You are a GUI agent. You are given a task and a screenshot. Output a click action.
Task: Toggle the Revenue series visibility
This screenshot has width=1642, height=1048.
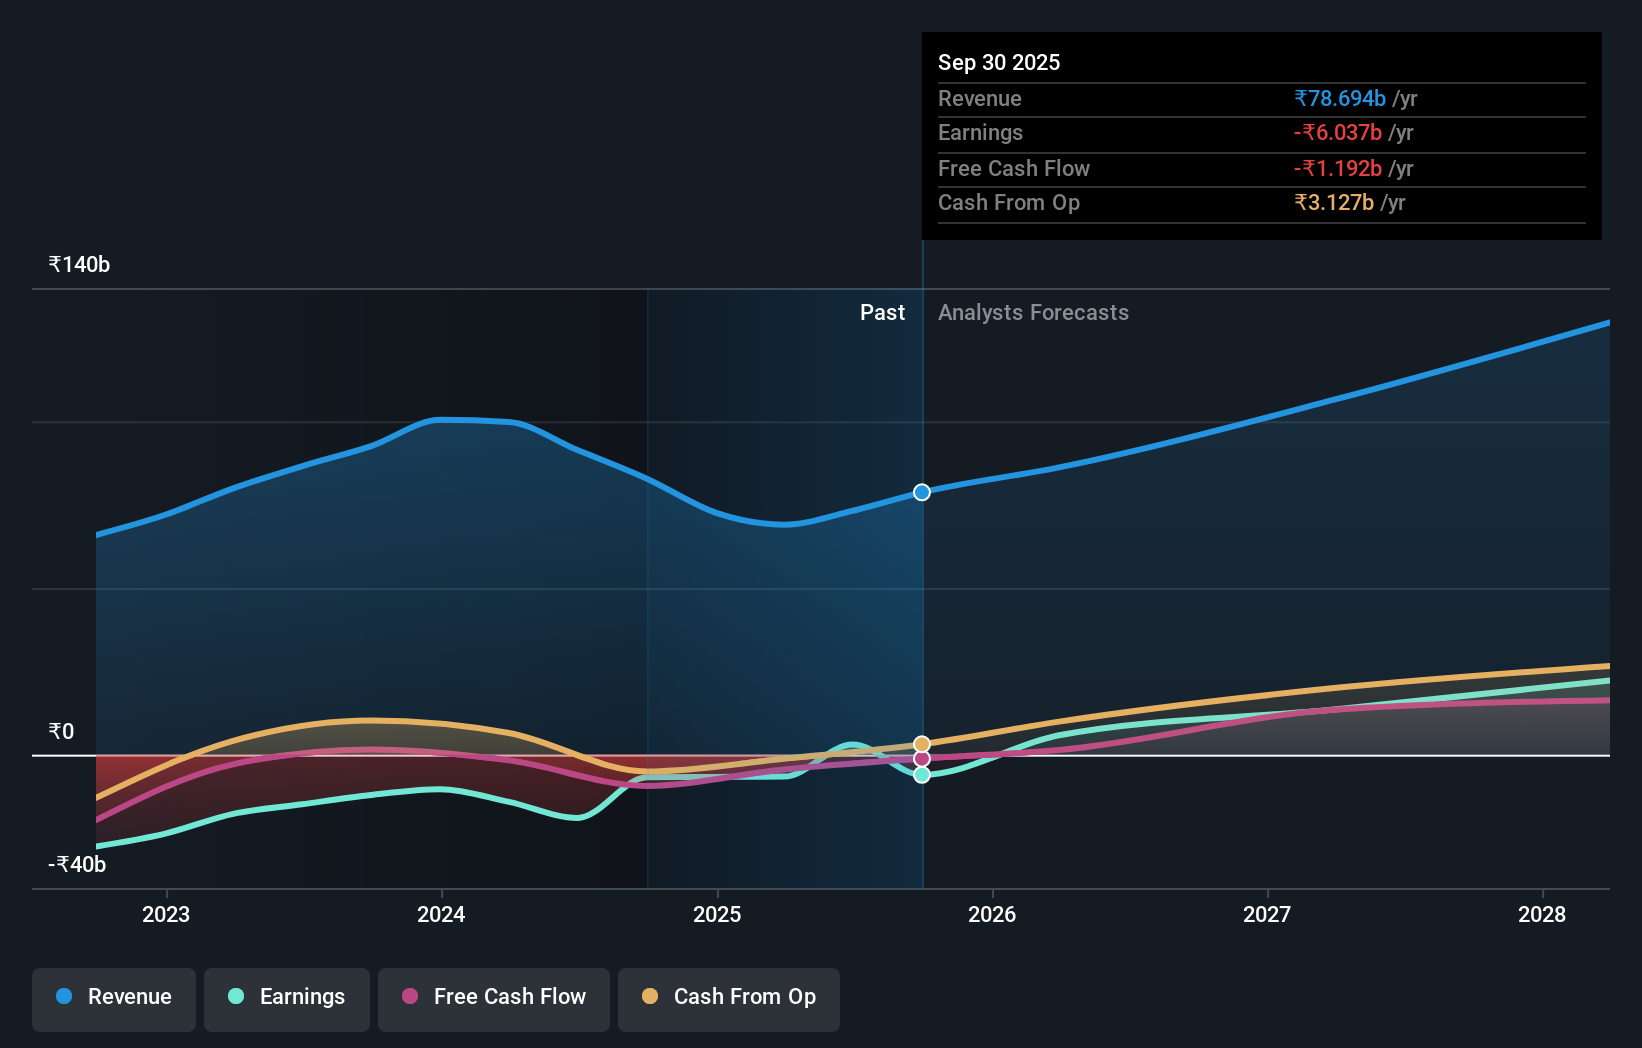[113, 997]
